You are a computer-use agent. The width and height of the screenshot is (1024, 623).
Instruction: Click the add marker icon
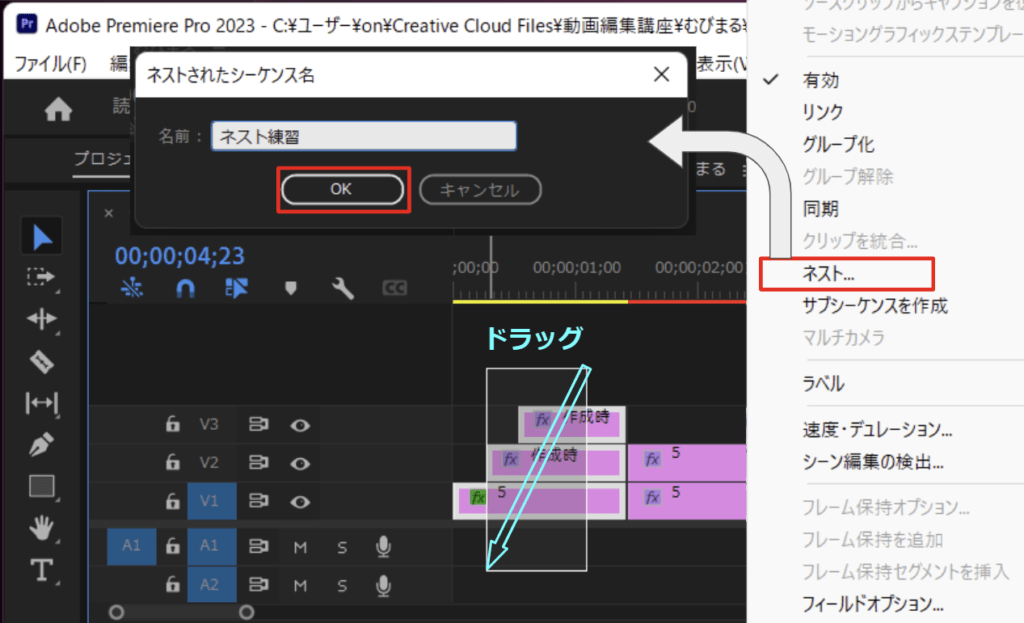click(x=291, y=289)
